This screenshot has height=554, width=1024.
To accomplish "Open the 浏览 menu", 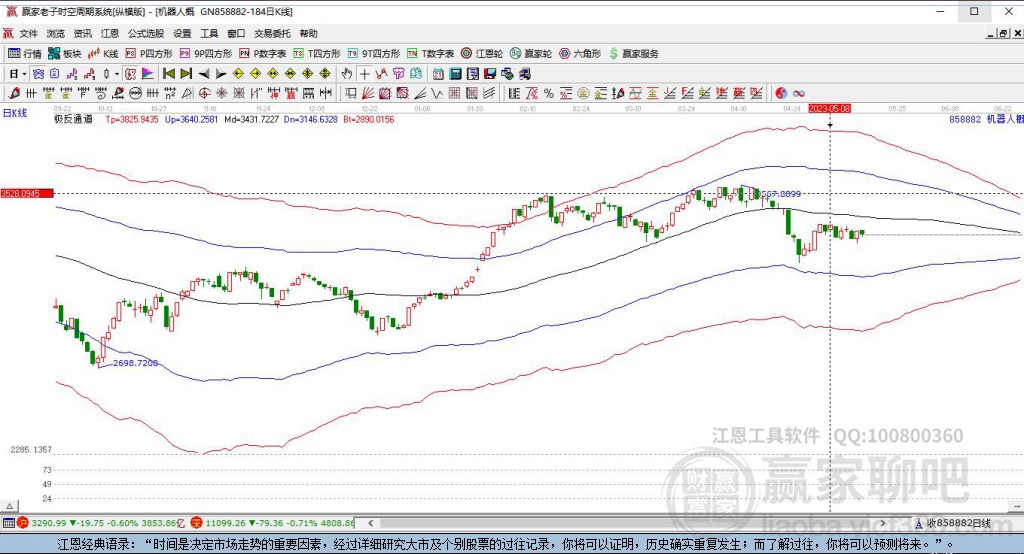I will (56, 33).
